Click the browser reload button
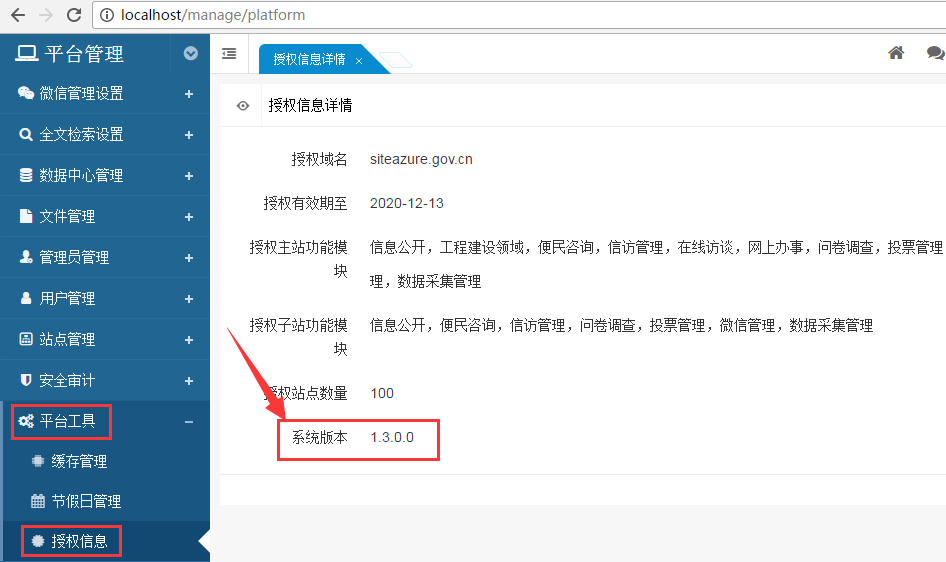946x562 pixels. [x=73, y=15]
